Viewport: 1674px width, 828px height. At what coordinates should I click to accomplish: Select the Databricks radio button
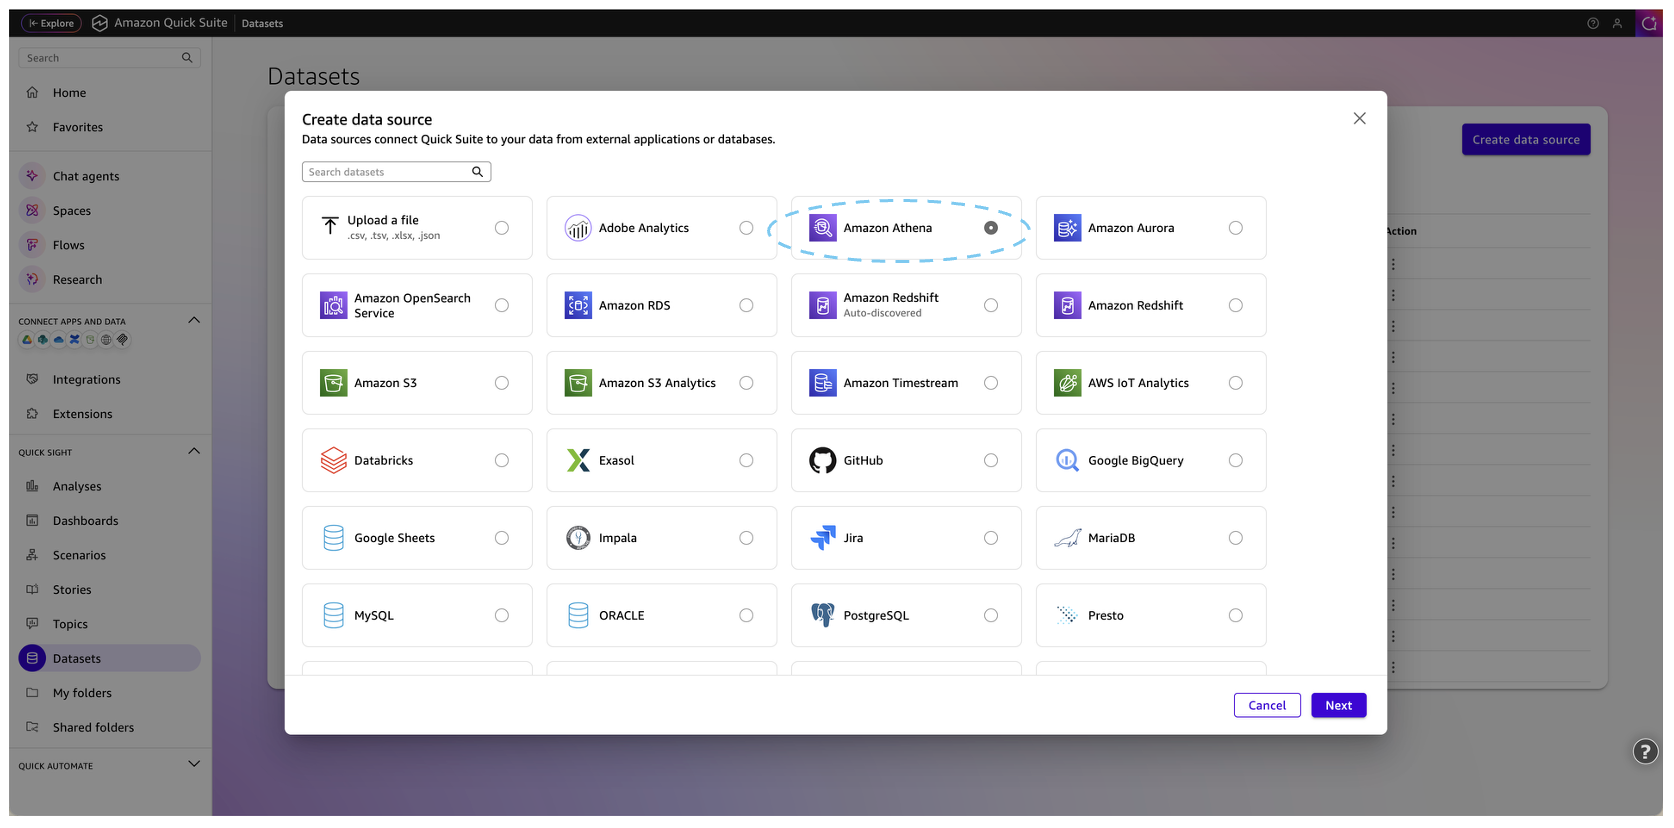coord(502,460)
